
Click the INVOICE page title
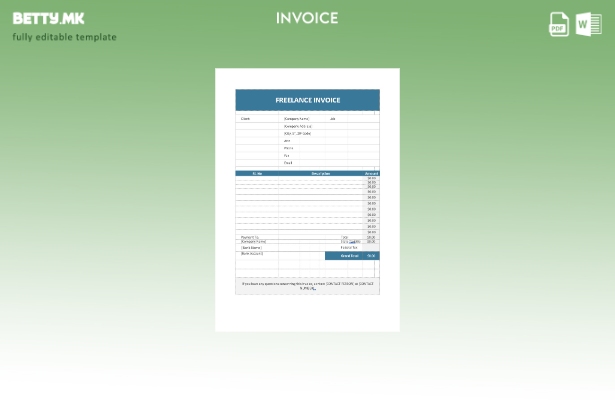point(307,18)
